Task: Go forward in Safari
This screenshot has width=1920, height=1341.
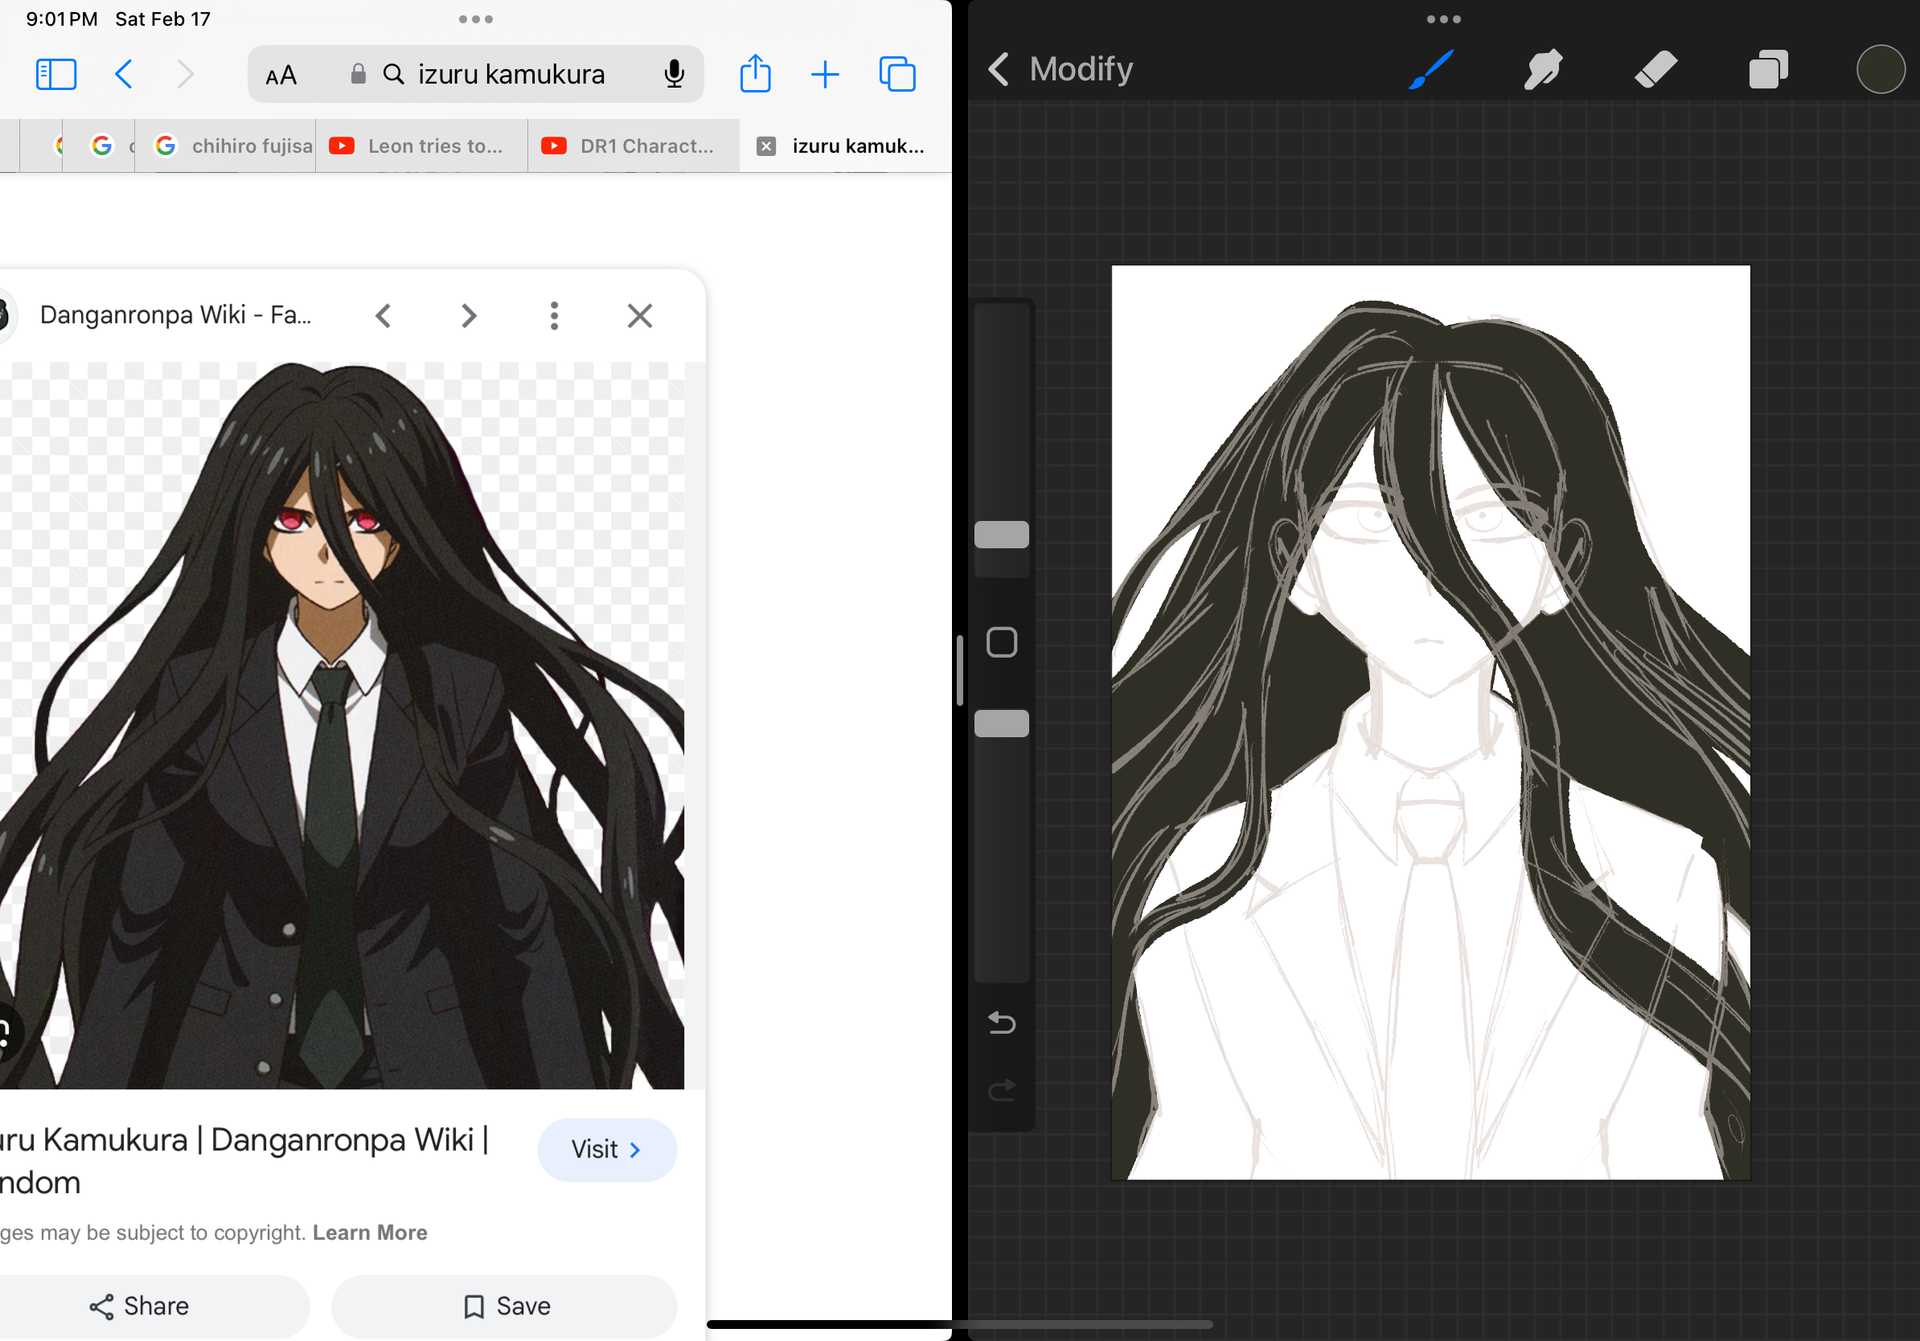Action: click(x=185, y=74)
